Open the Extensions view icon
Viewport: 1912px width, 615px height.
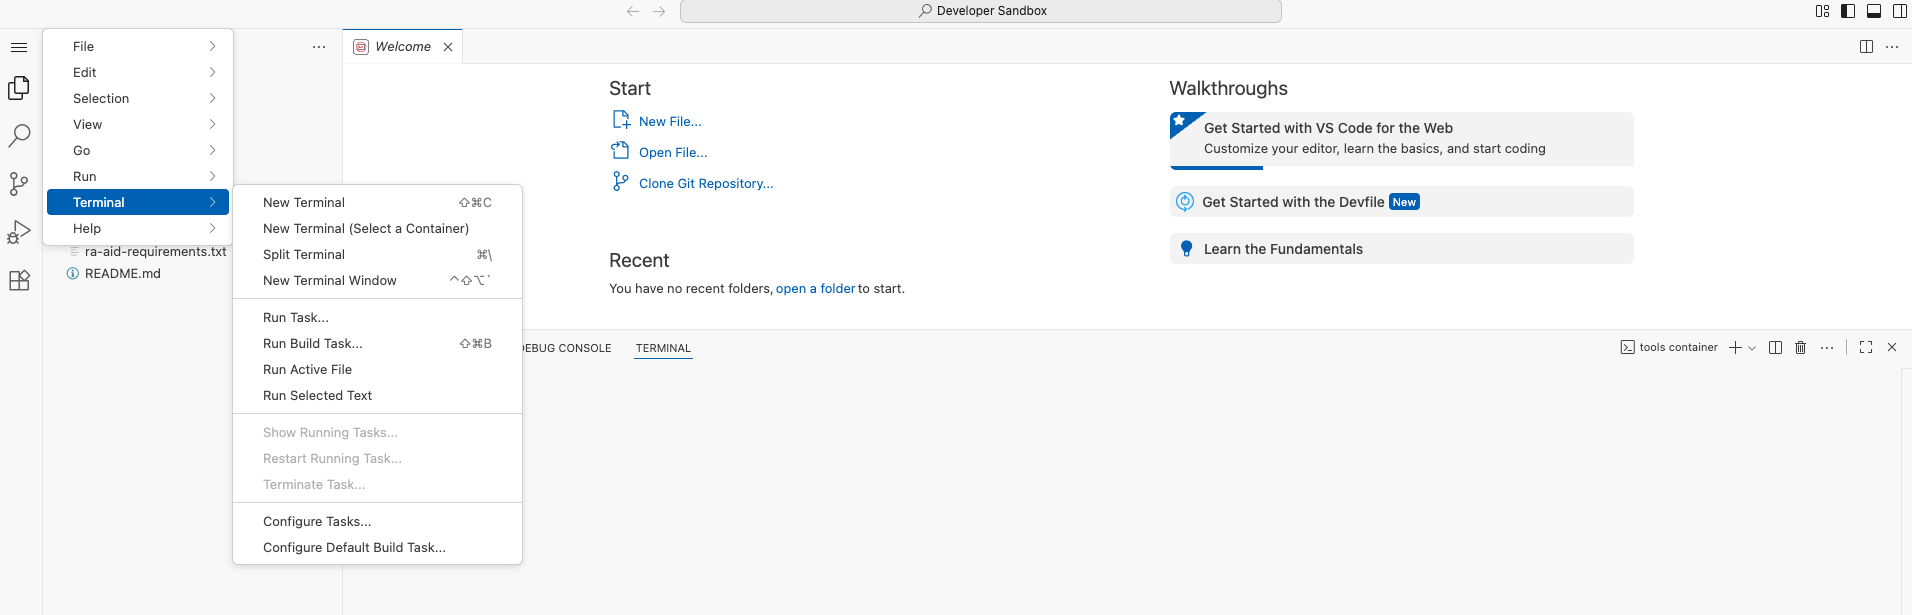[19, 281]
